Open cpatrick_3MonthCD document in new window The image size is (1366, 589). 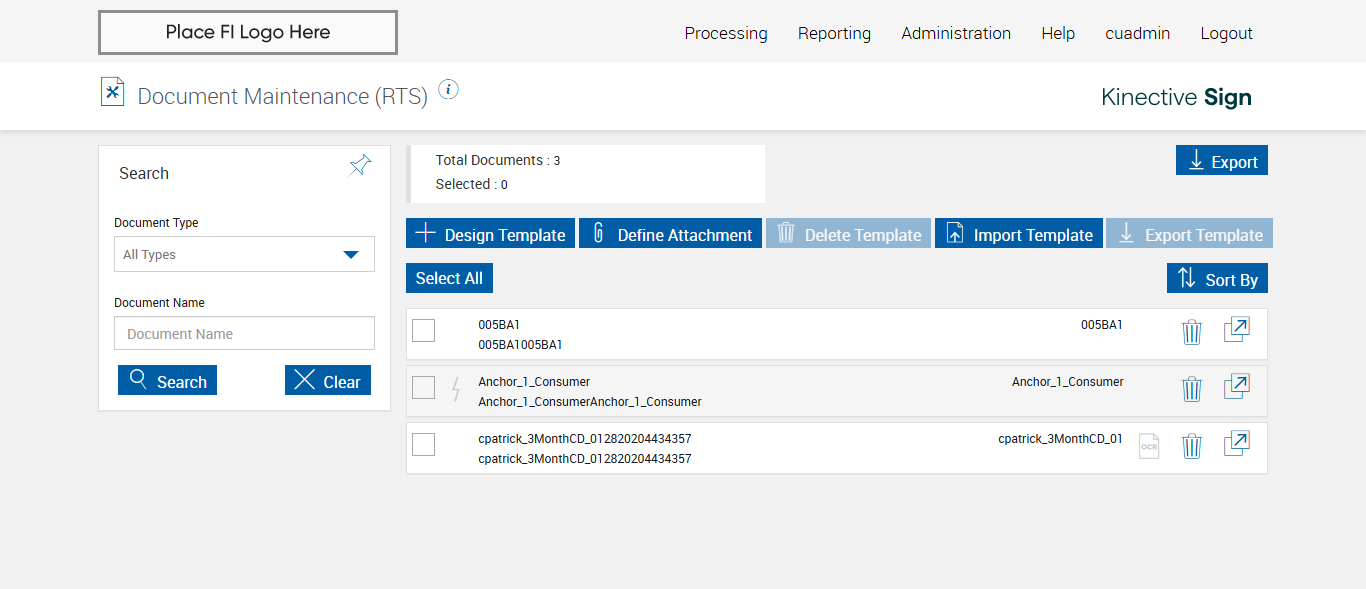[1237, 444]
